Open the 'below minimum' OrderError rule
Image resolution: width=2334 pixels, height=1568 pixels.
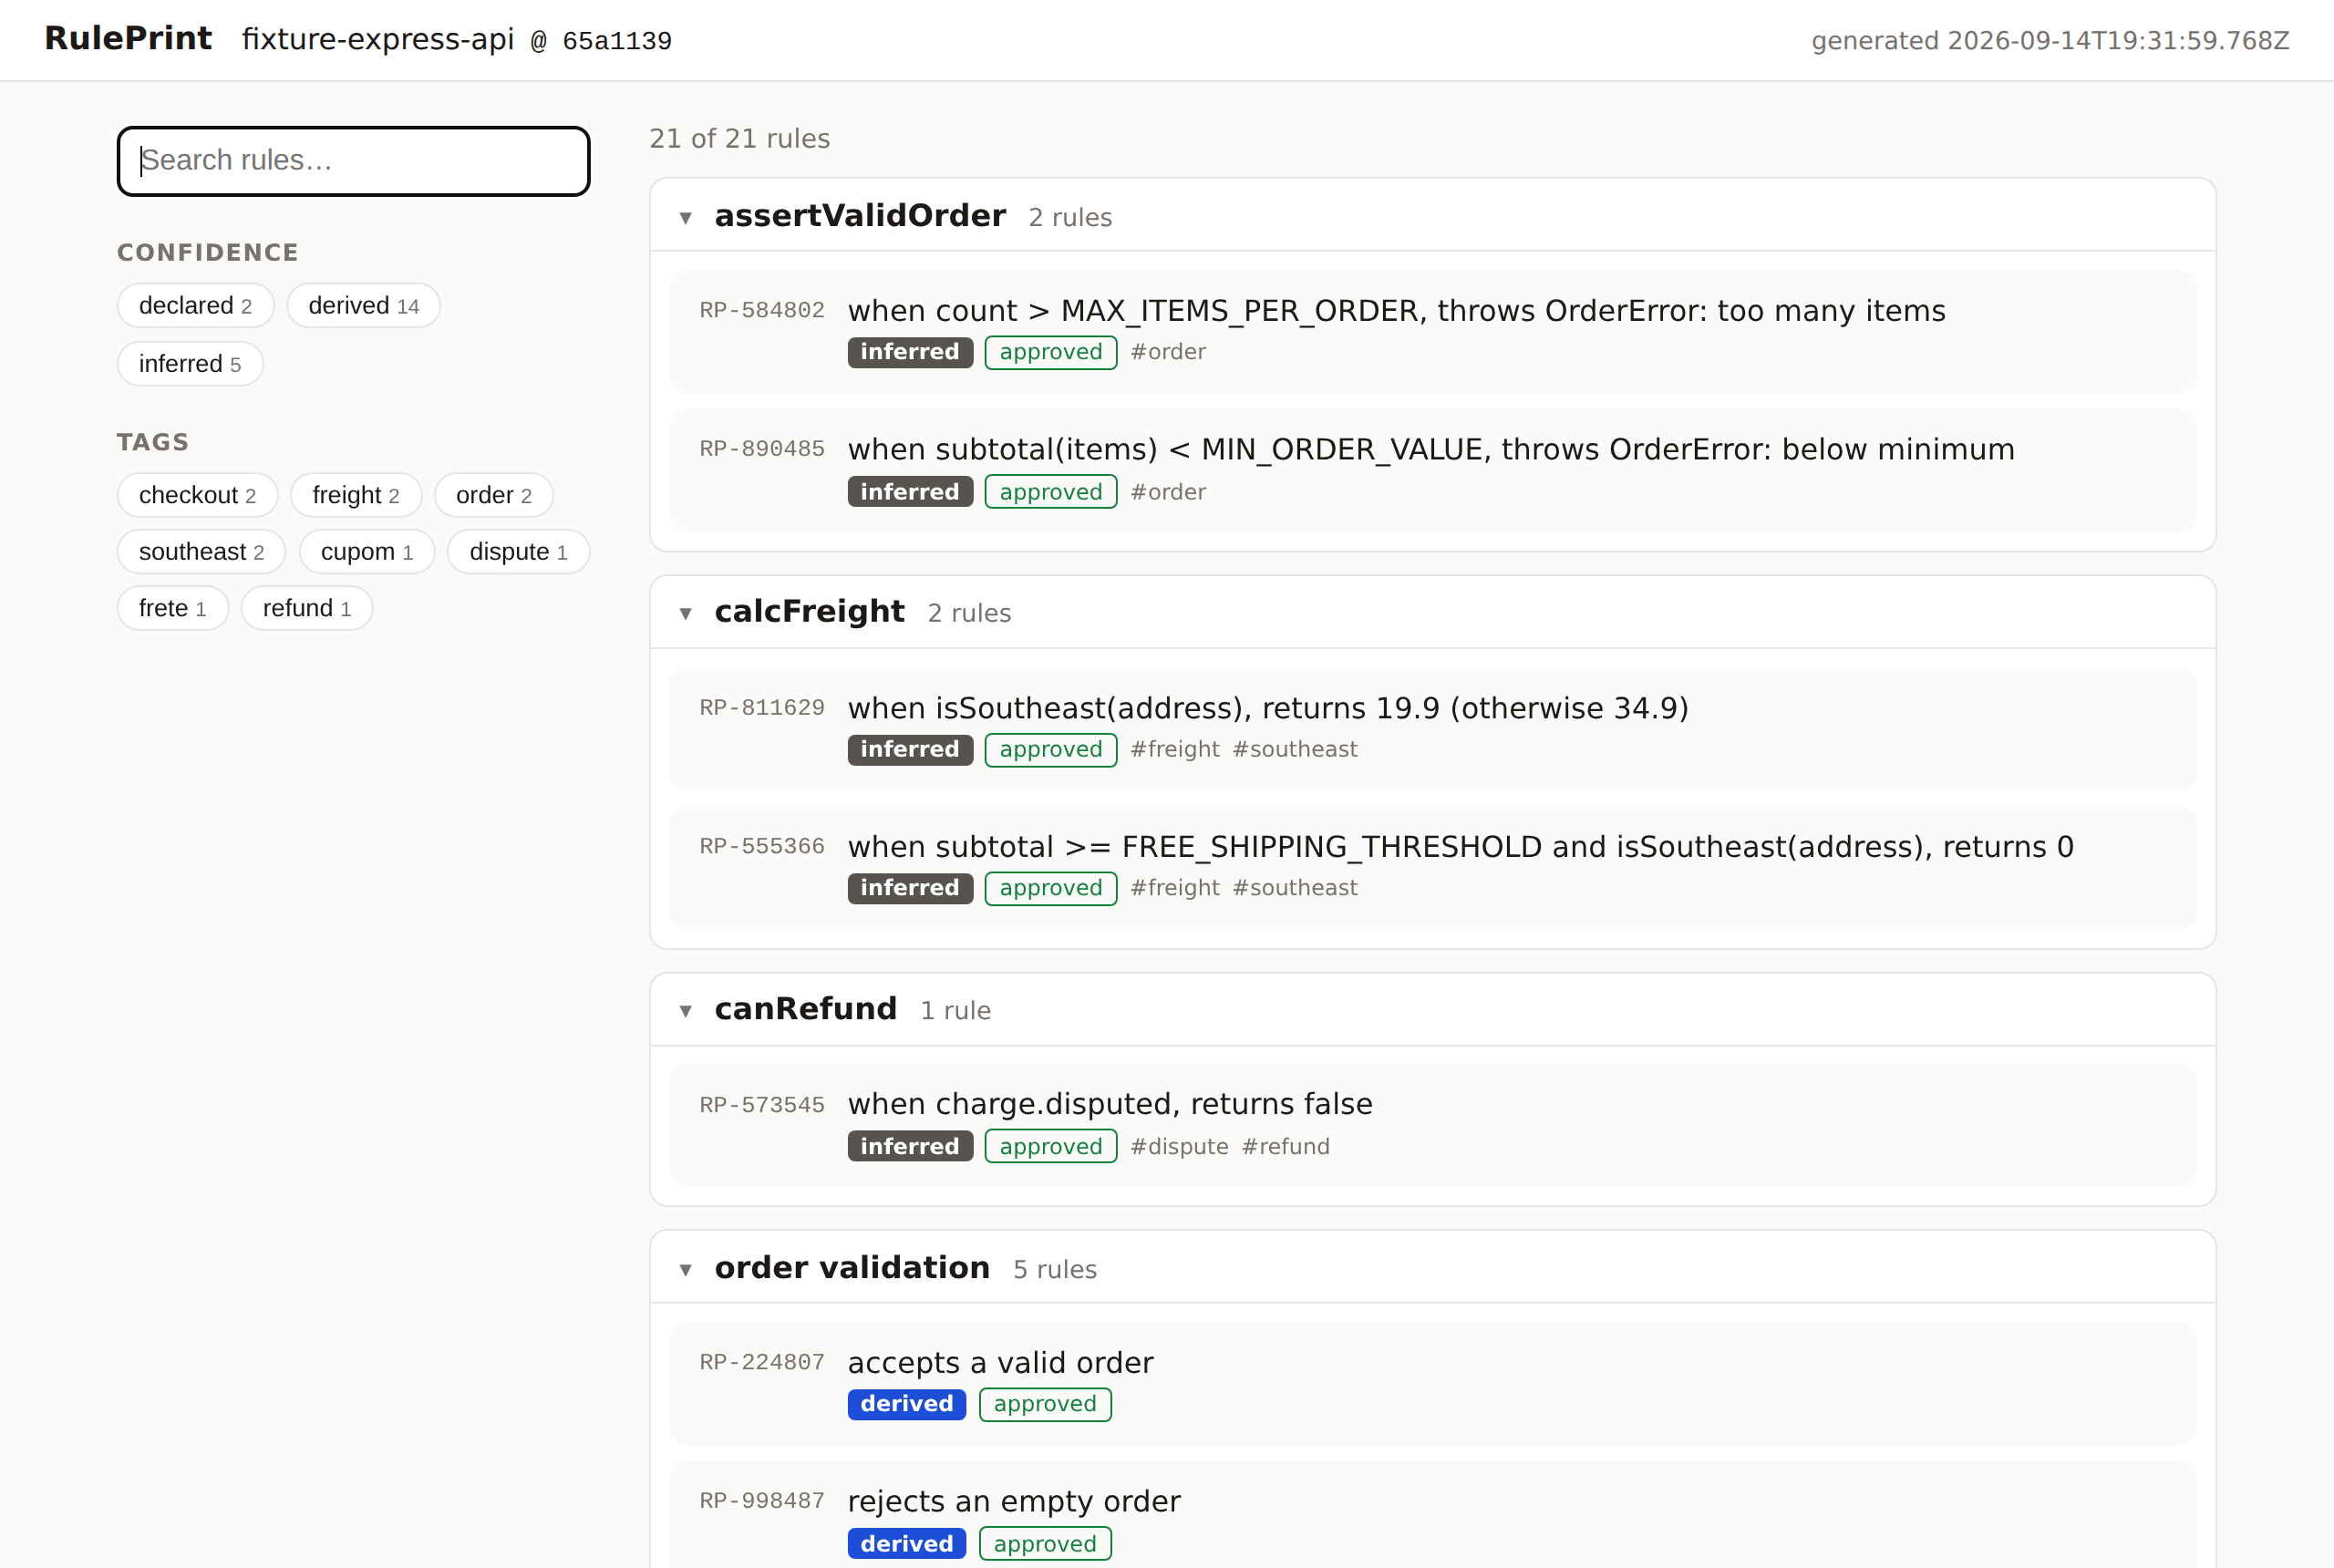click(x=1431, y=450)
